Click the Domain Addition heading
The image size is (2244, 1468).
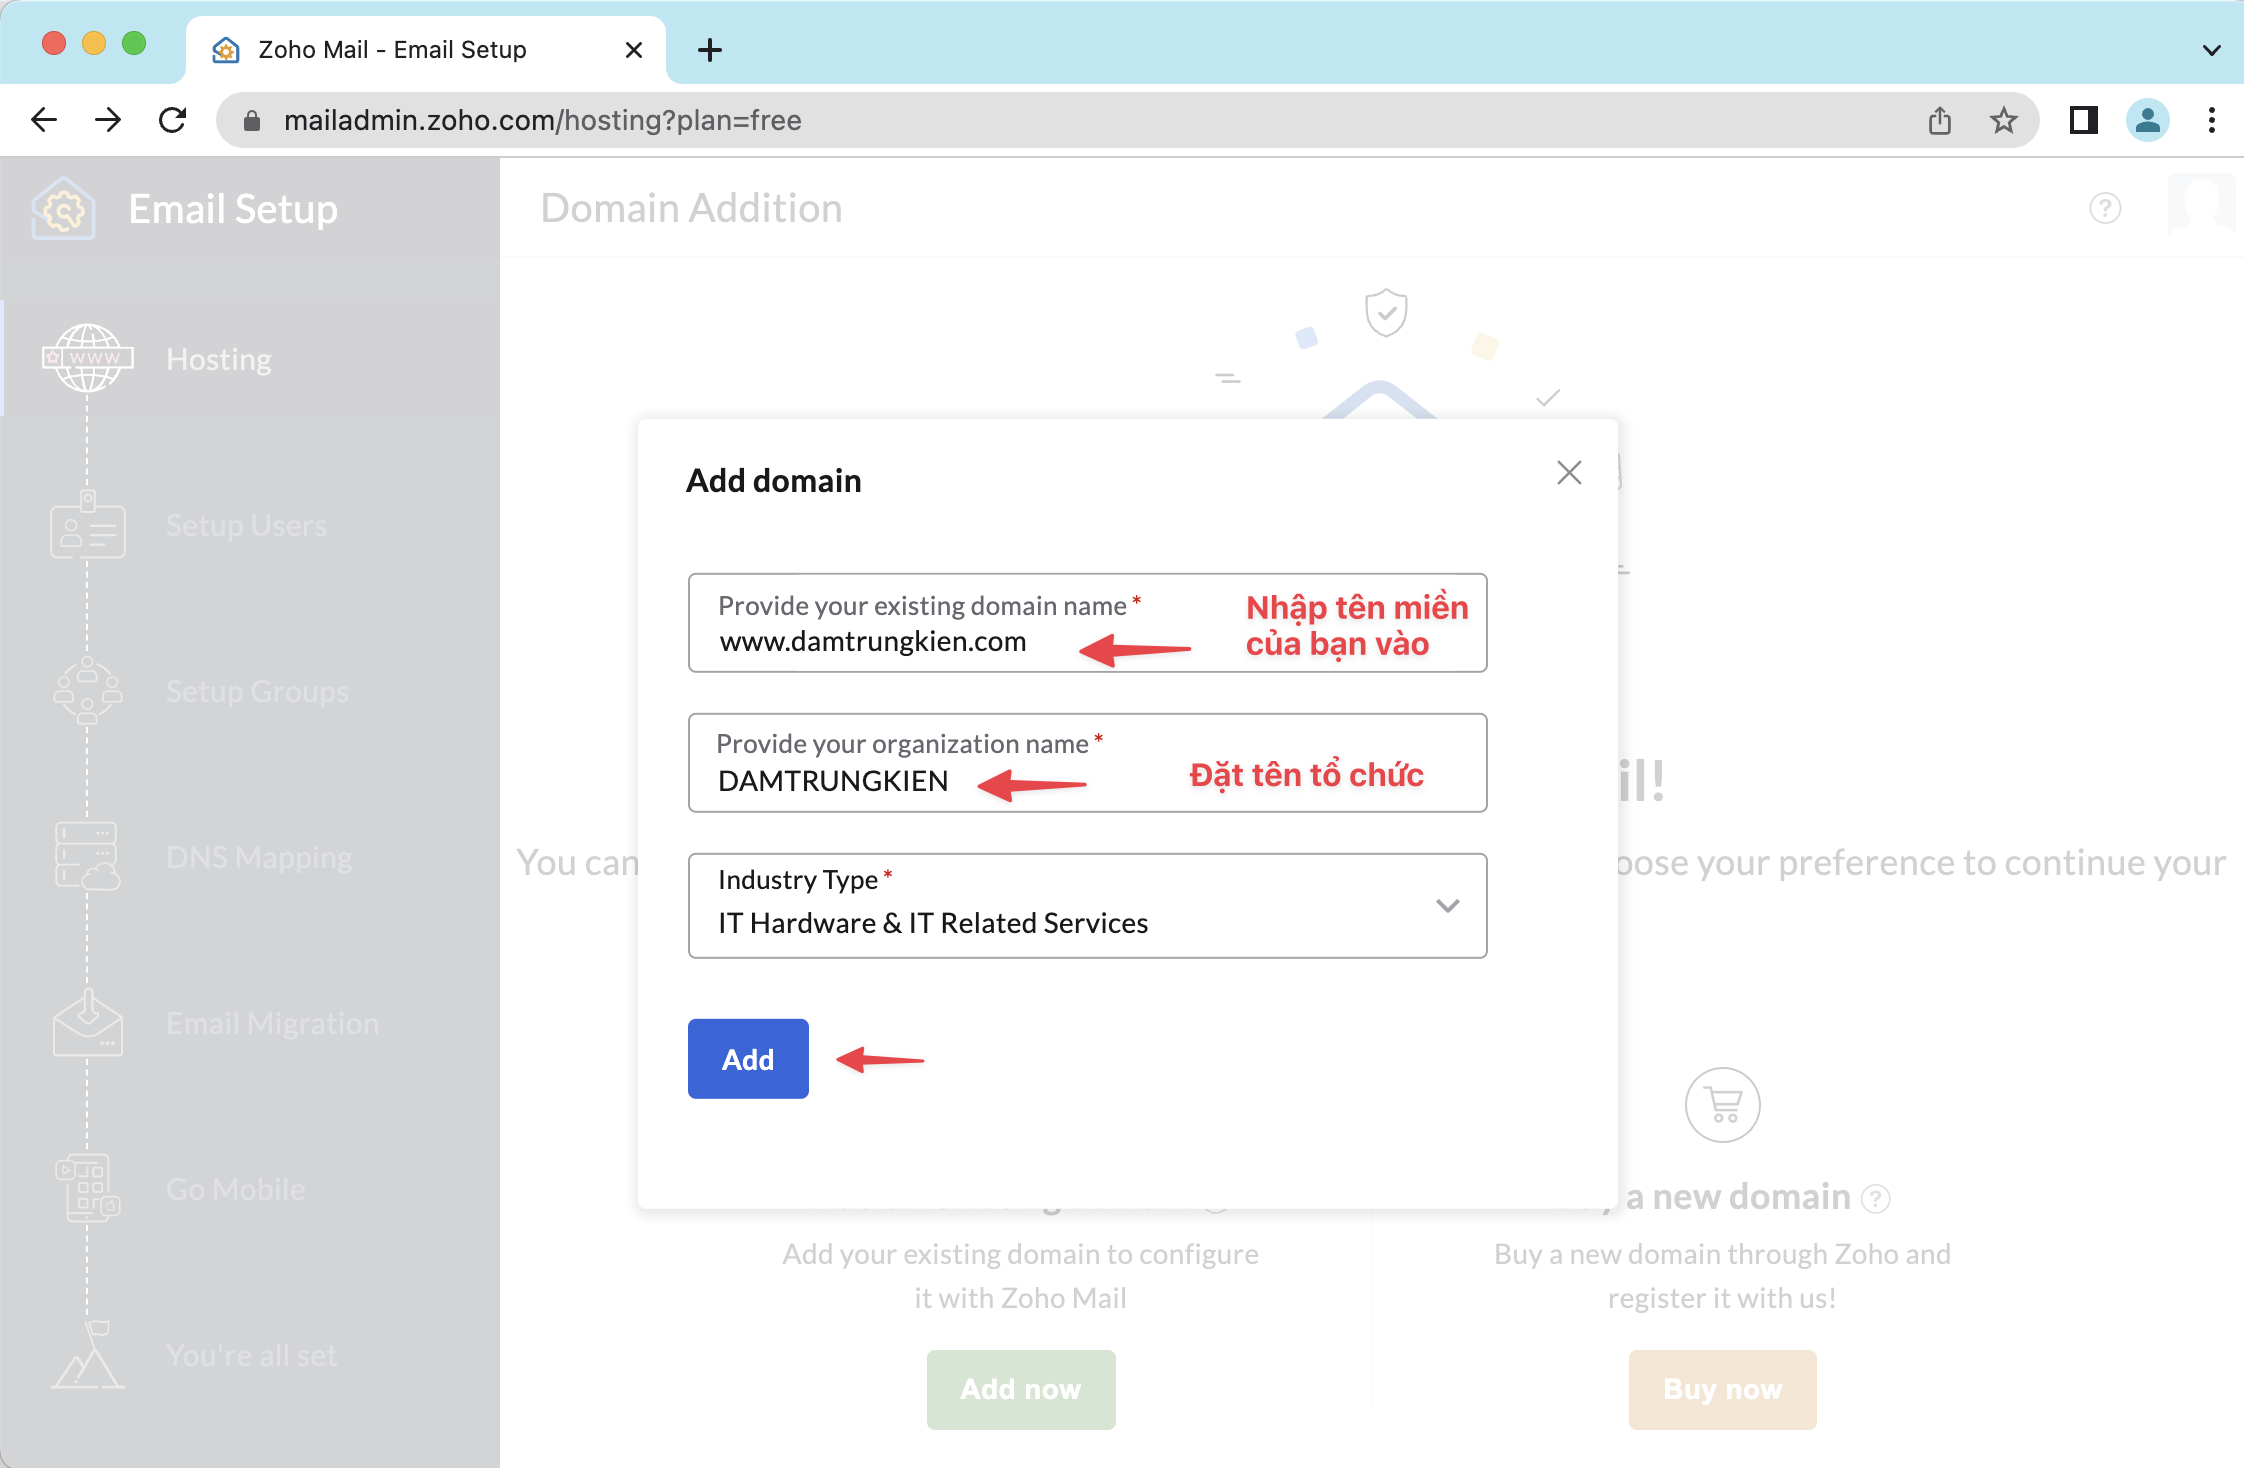point(691,208)
